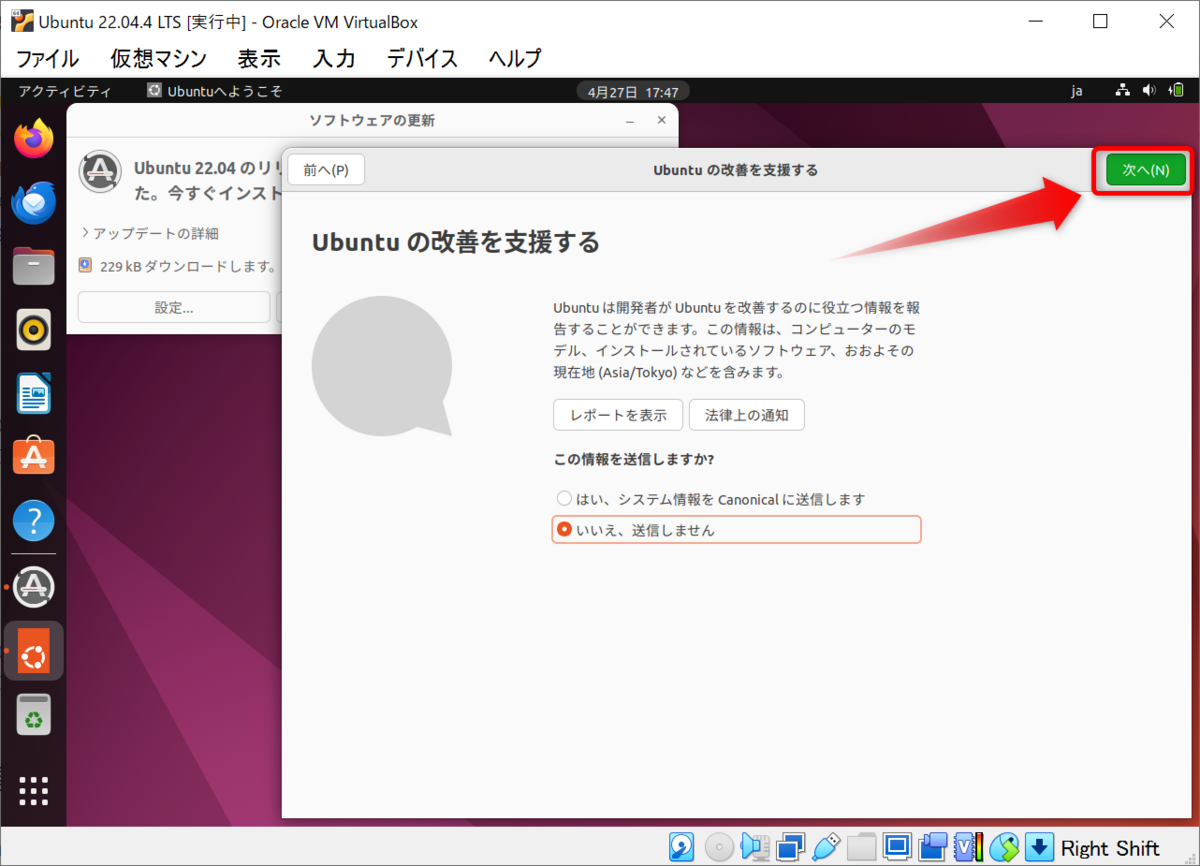This screenshot has height=866, width=1200.
Task: Open the Trash icon in dock
Action: pos(34,714)
